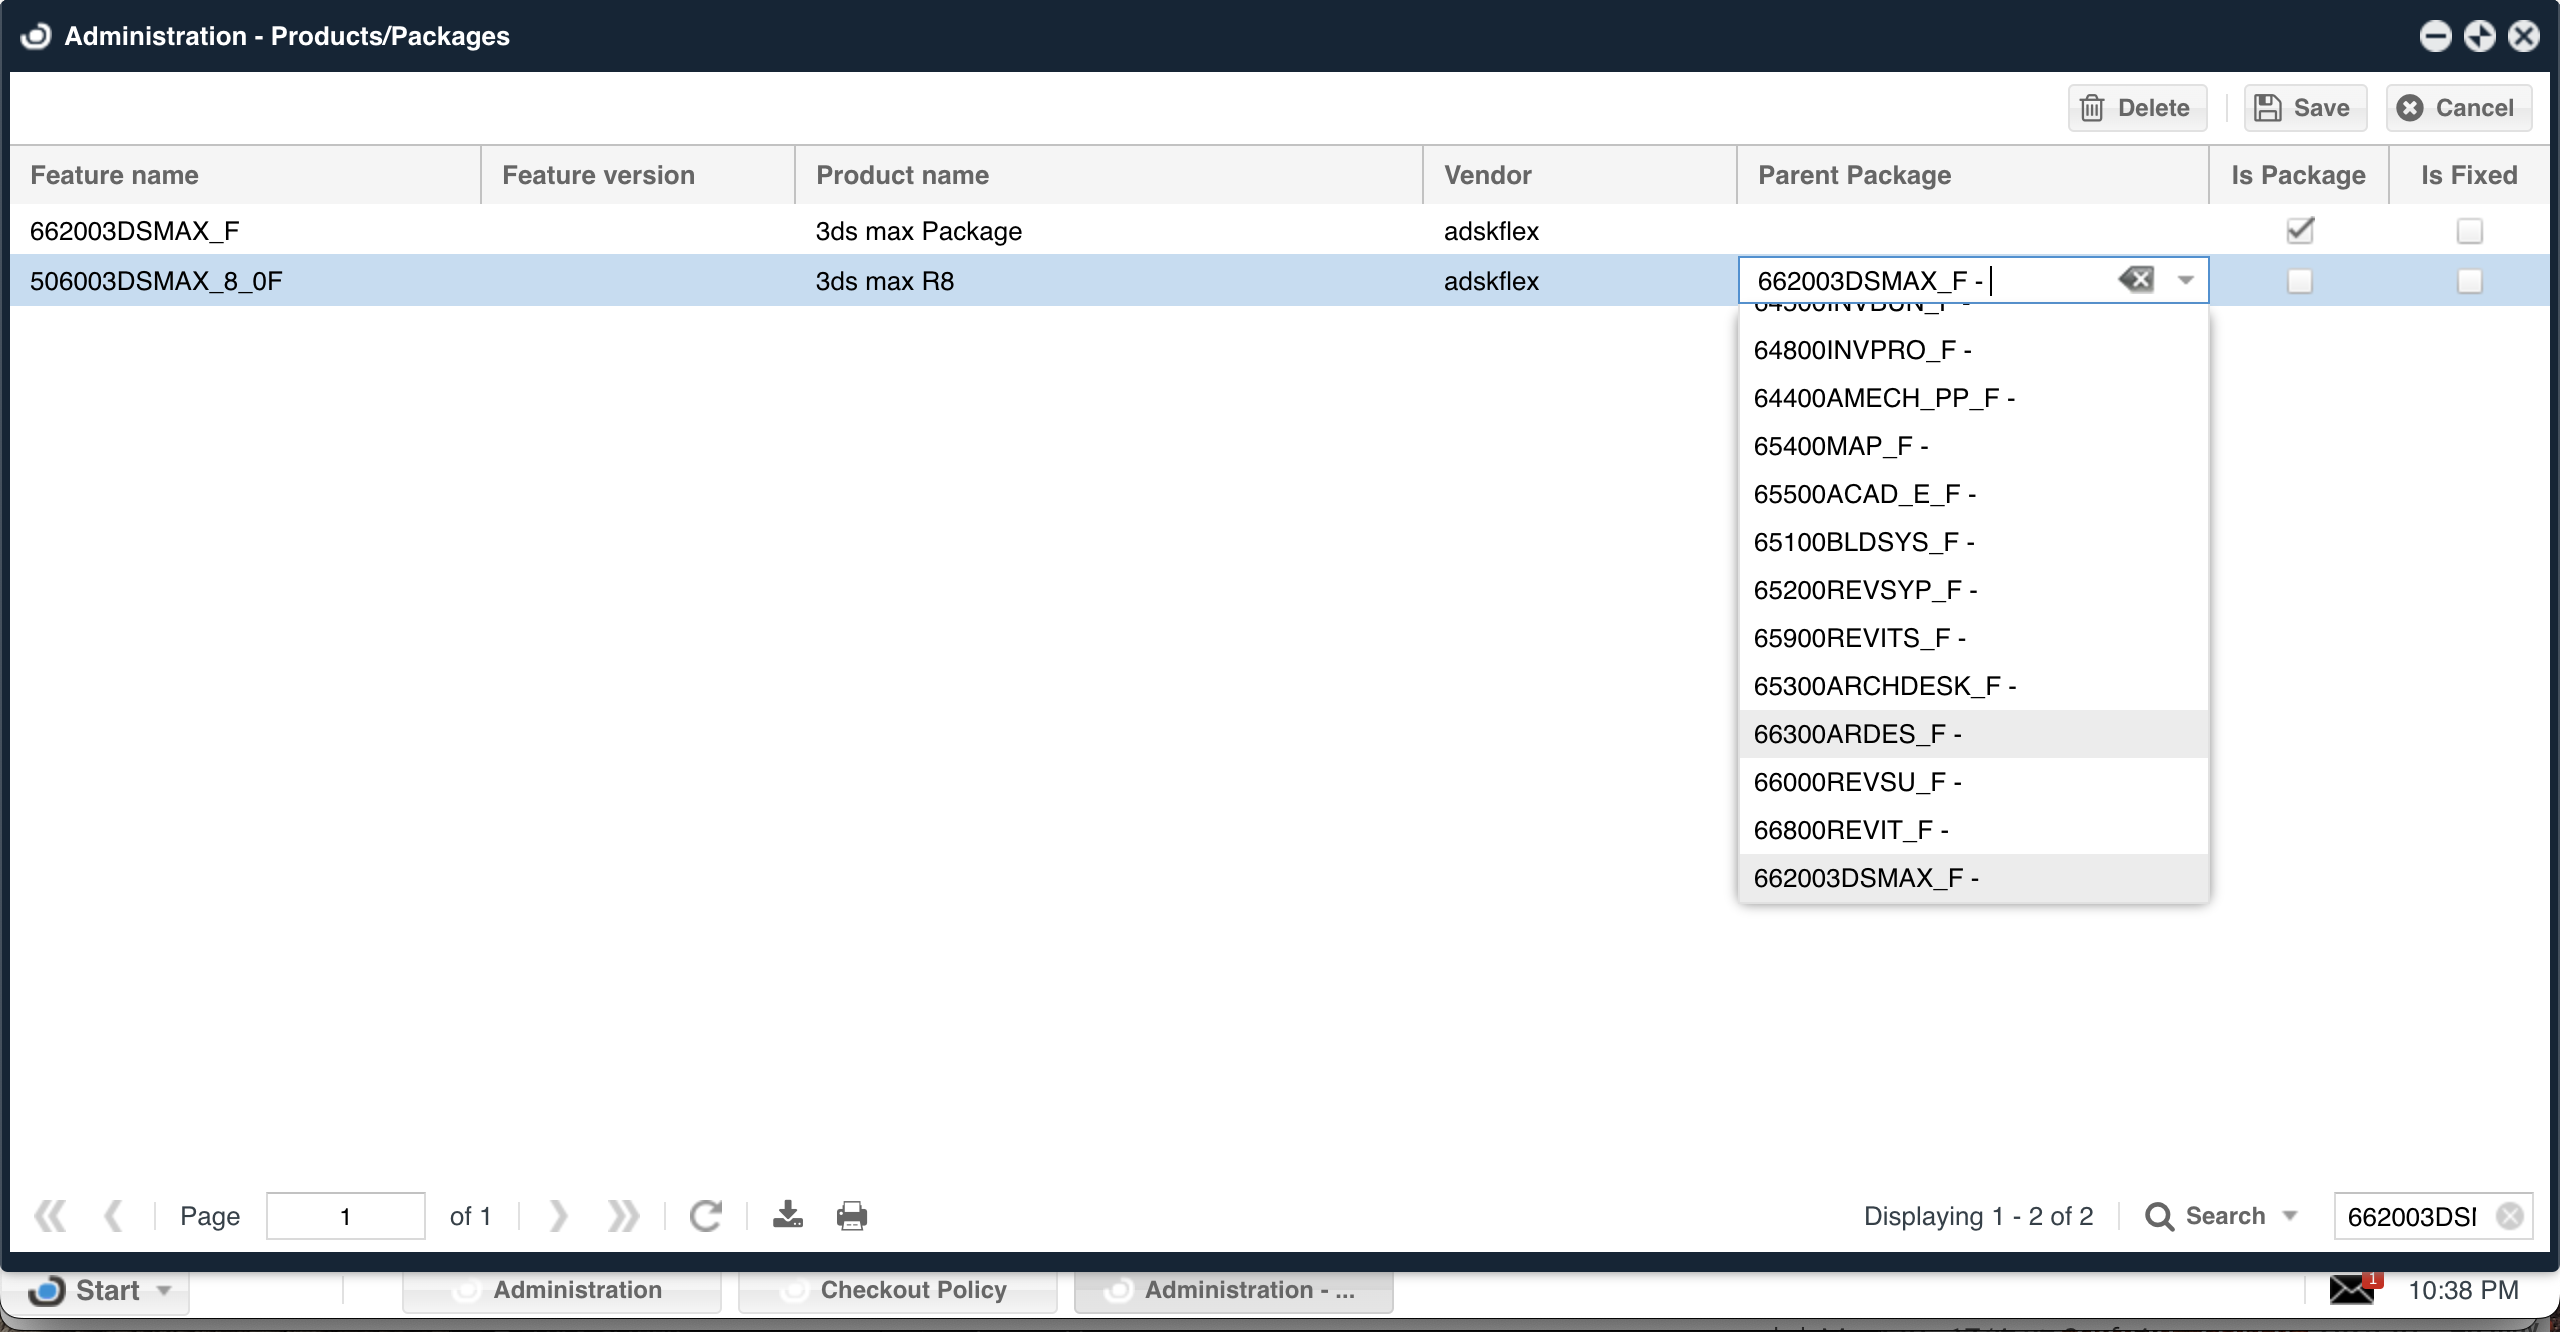The image size is (2560, 1332).
Task: Clear the Parent Package combo field
Action: click(2136, 280)
